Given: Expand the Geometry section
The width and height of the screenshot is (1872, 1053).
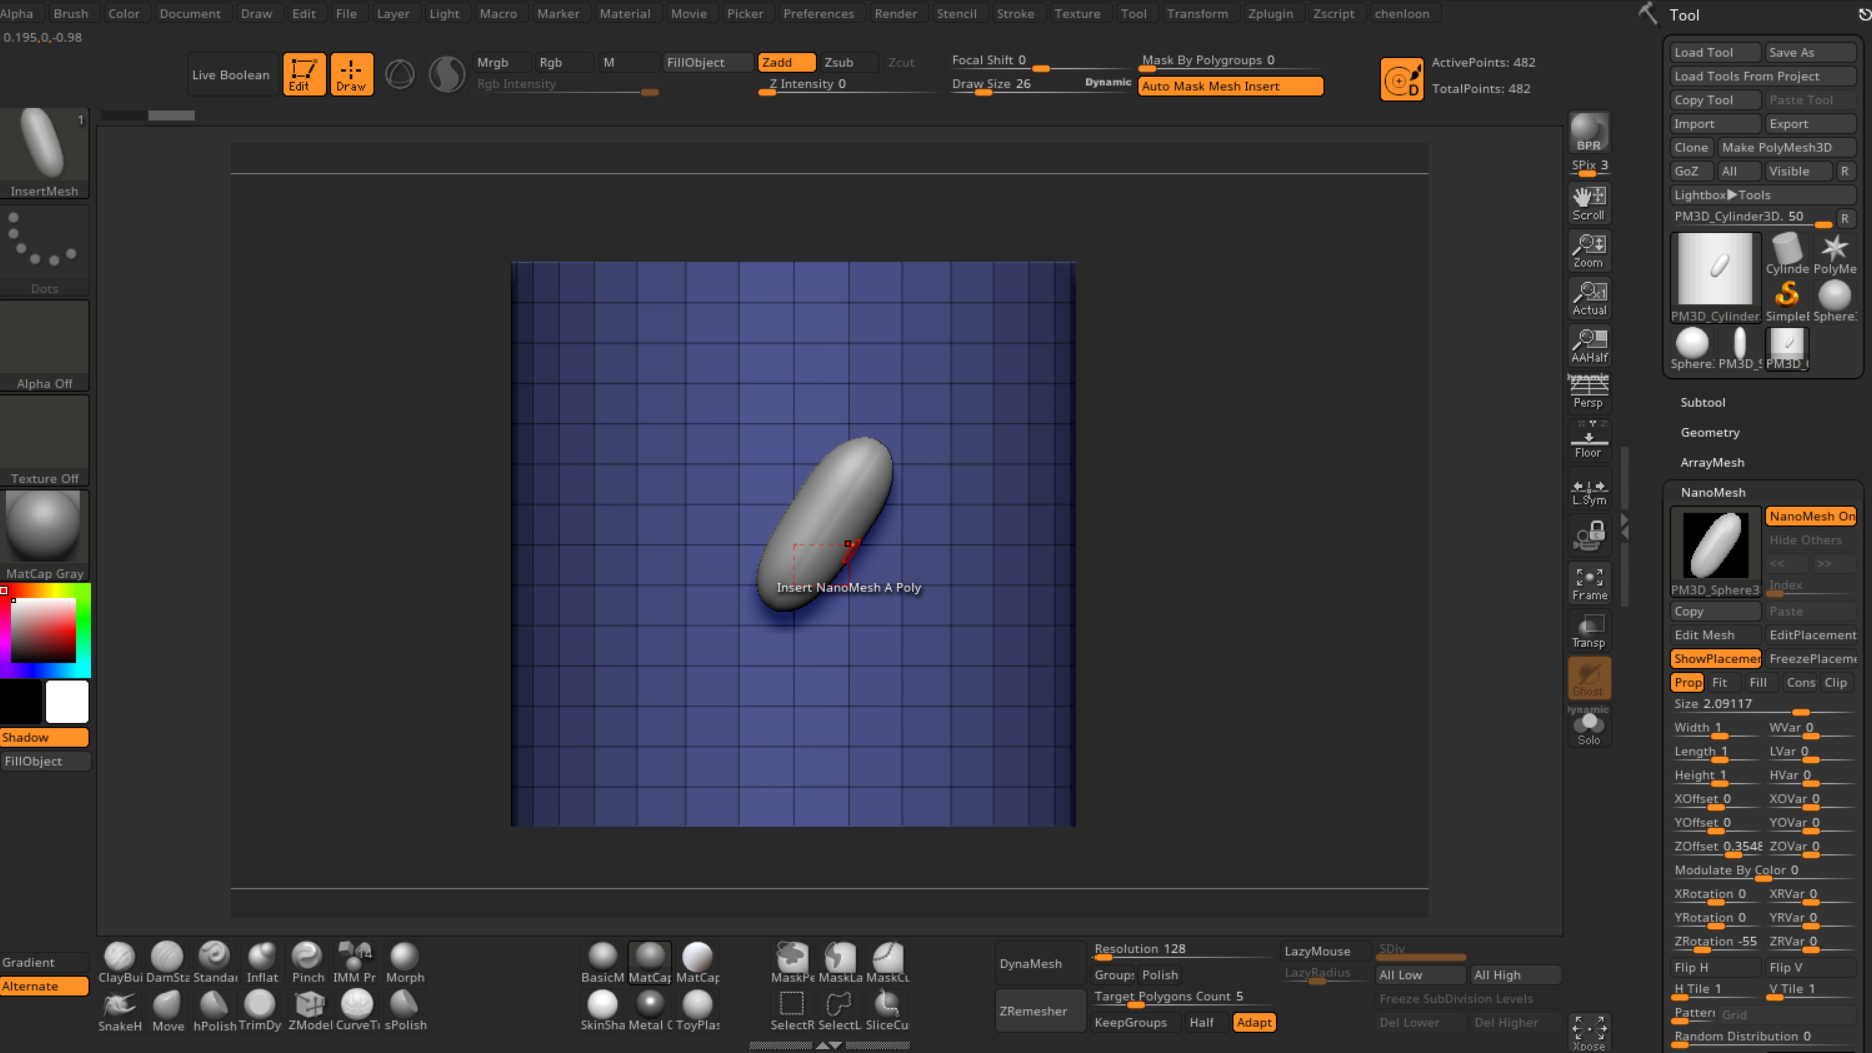Looking at the screenshot, I should pyautogui.click(x=1709, y=432).
